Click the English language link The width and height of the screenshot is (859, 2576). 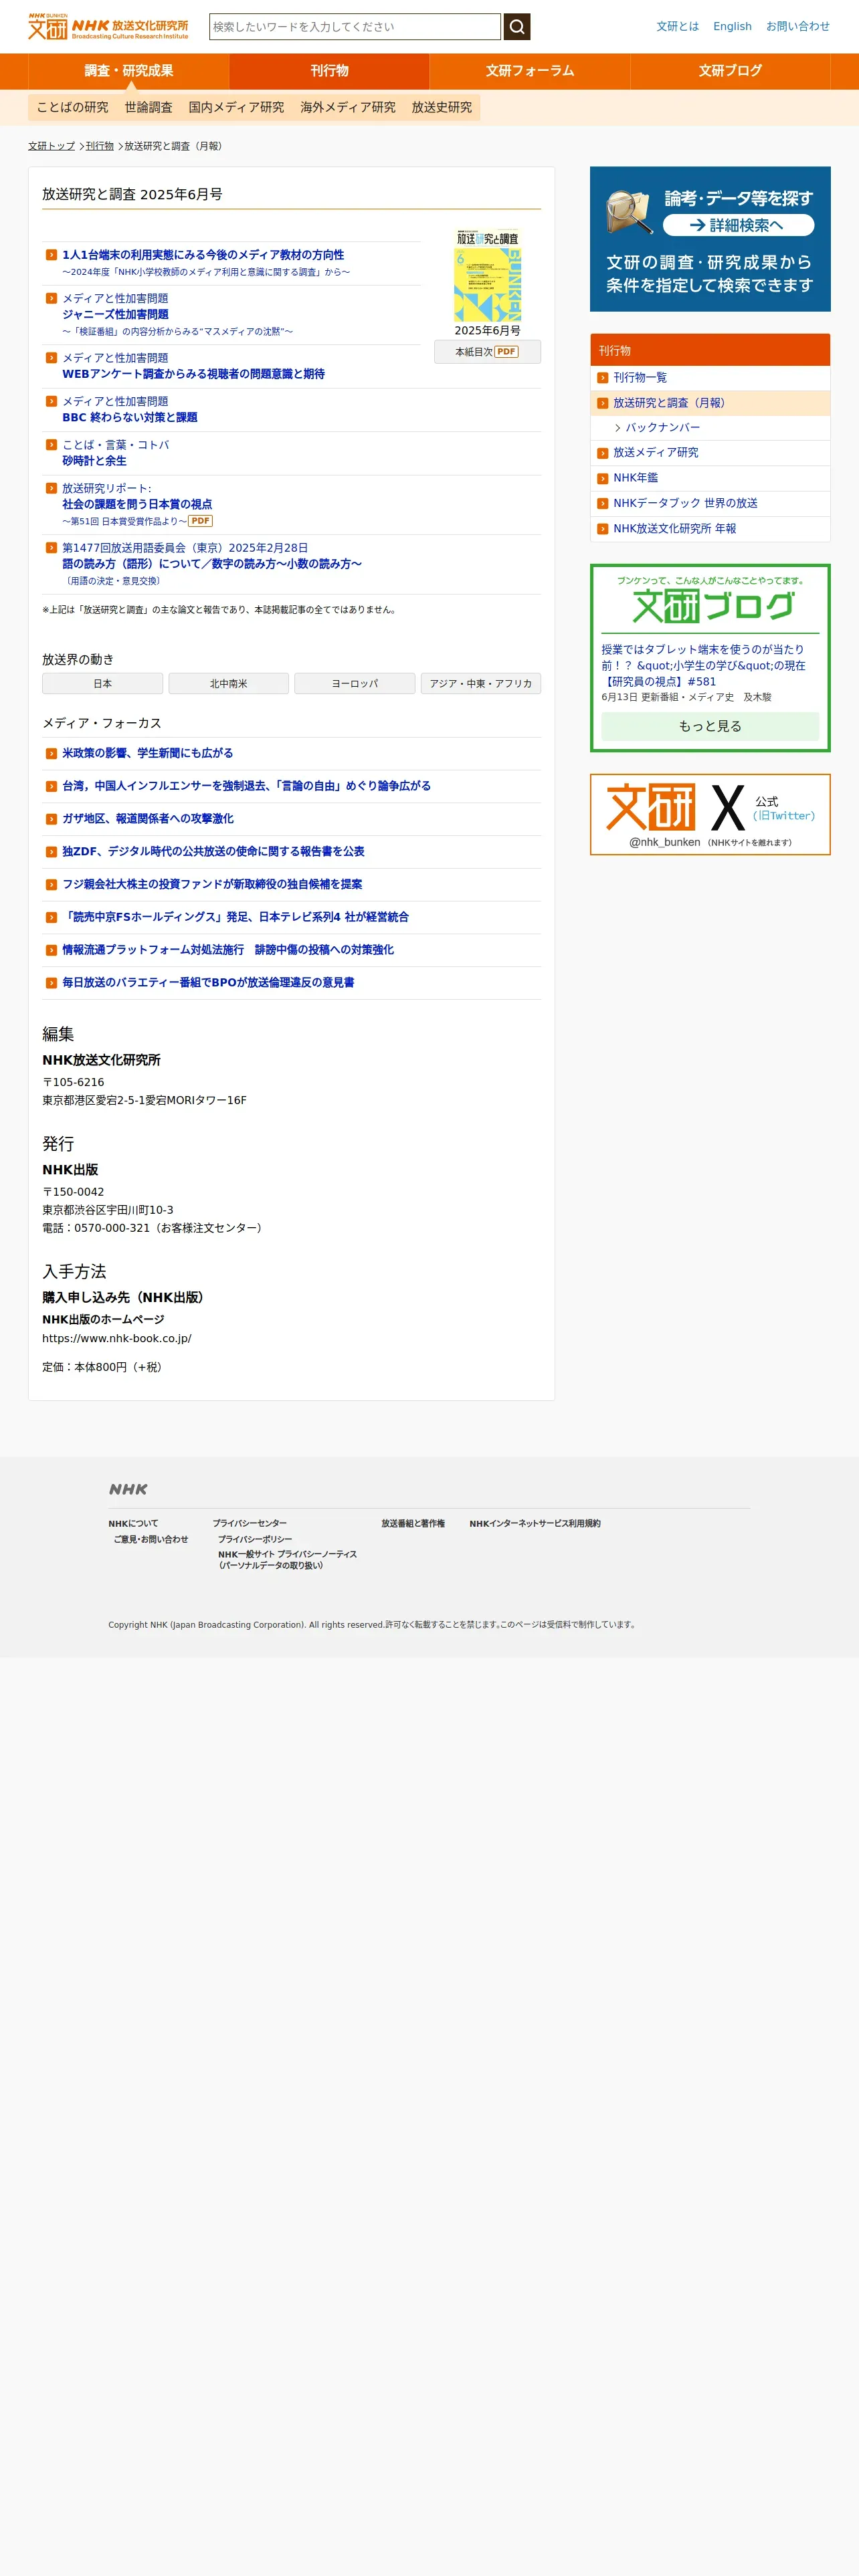pyautogui.click(x=732, y=26)
